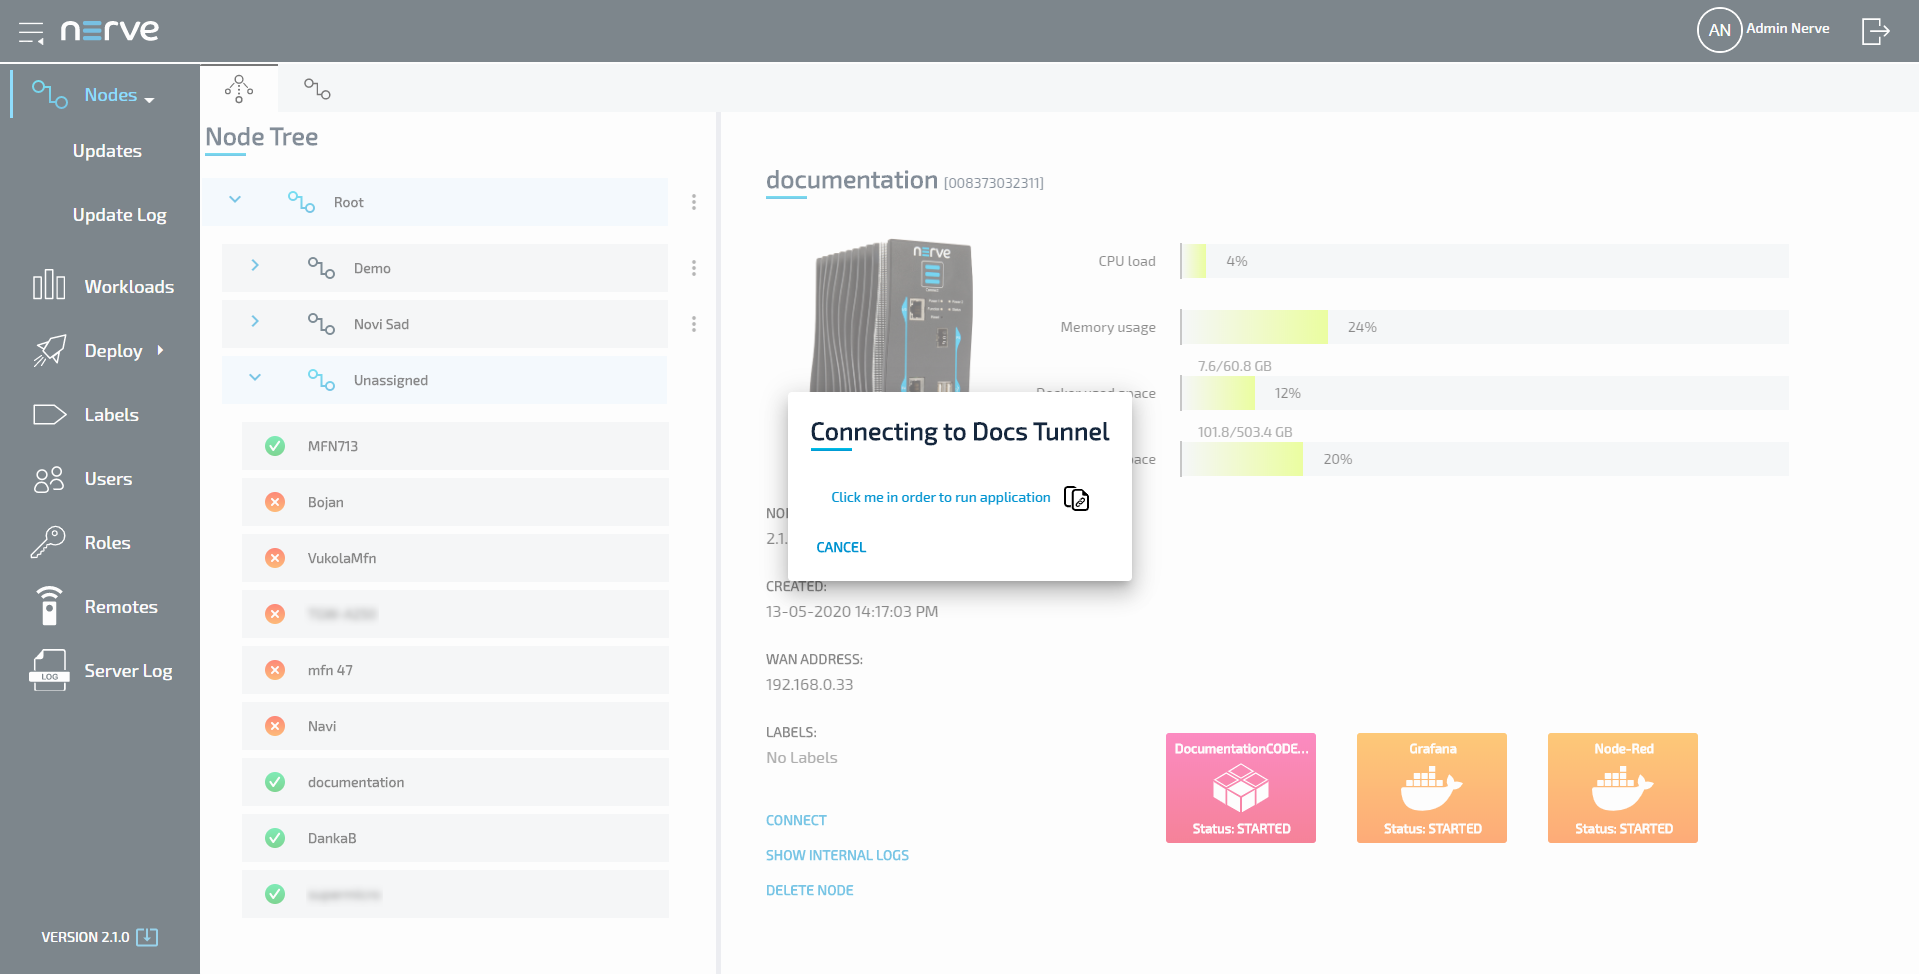Open Server Log in the sidebar
The height and width of the screenshot is (974, 1919).
pos(127,671)
